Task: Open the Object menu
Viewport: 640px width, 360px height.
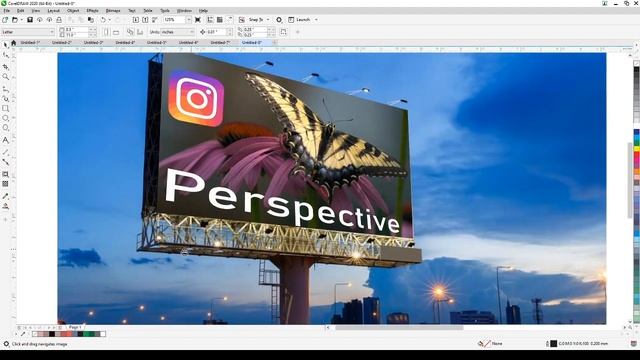Action: pyautogui.click(x=73, y=11)
